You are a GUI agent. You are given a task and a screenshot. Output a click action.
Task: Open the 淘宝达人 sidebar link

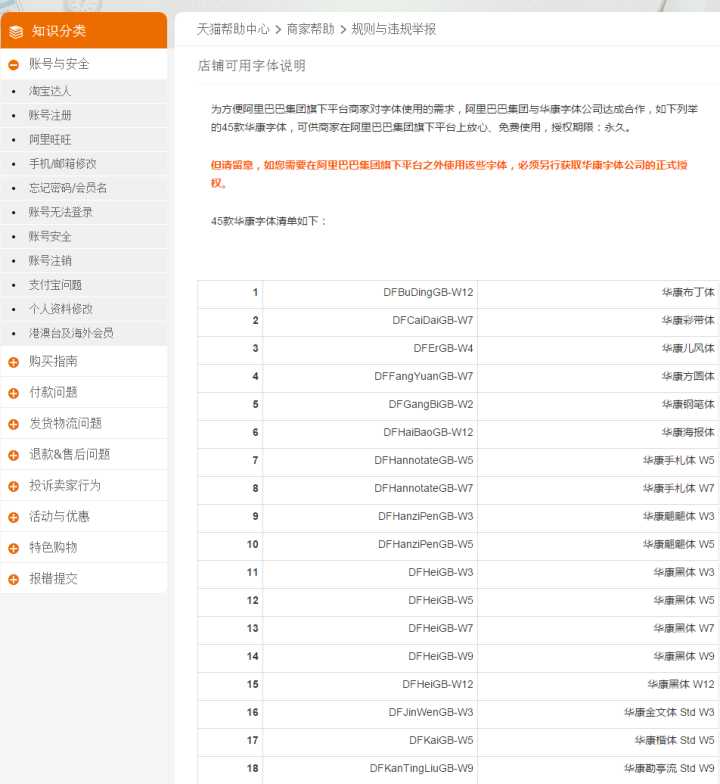[x=50, y=91]
